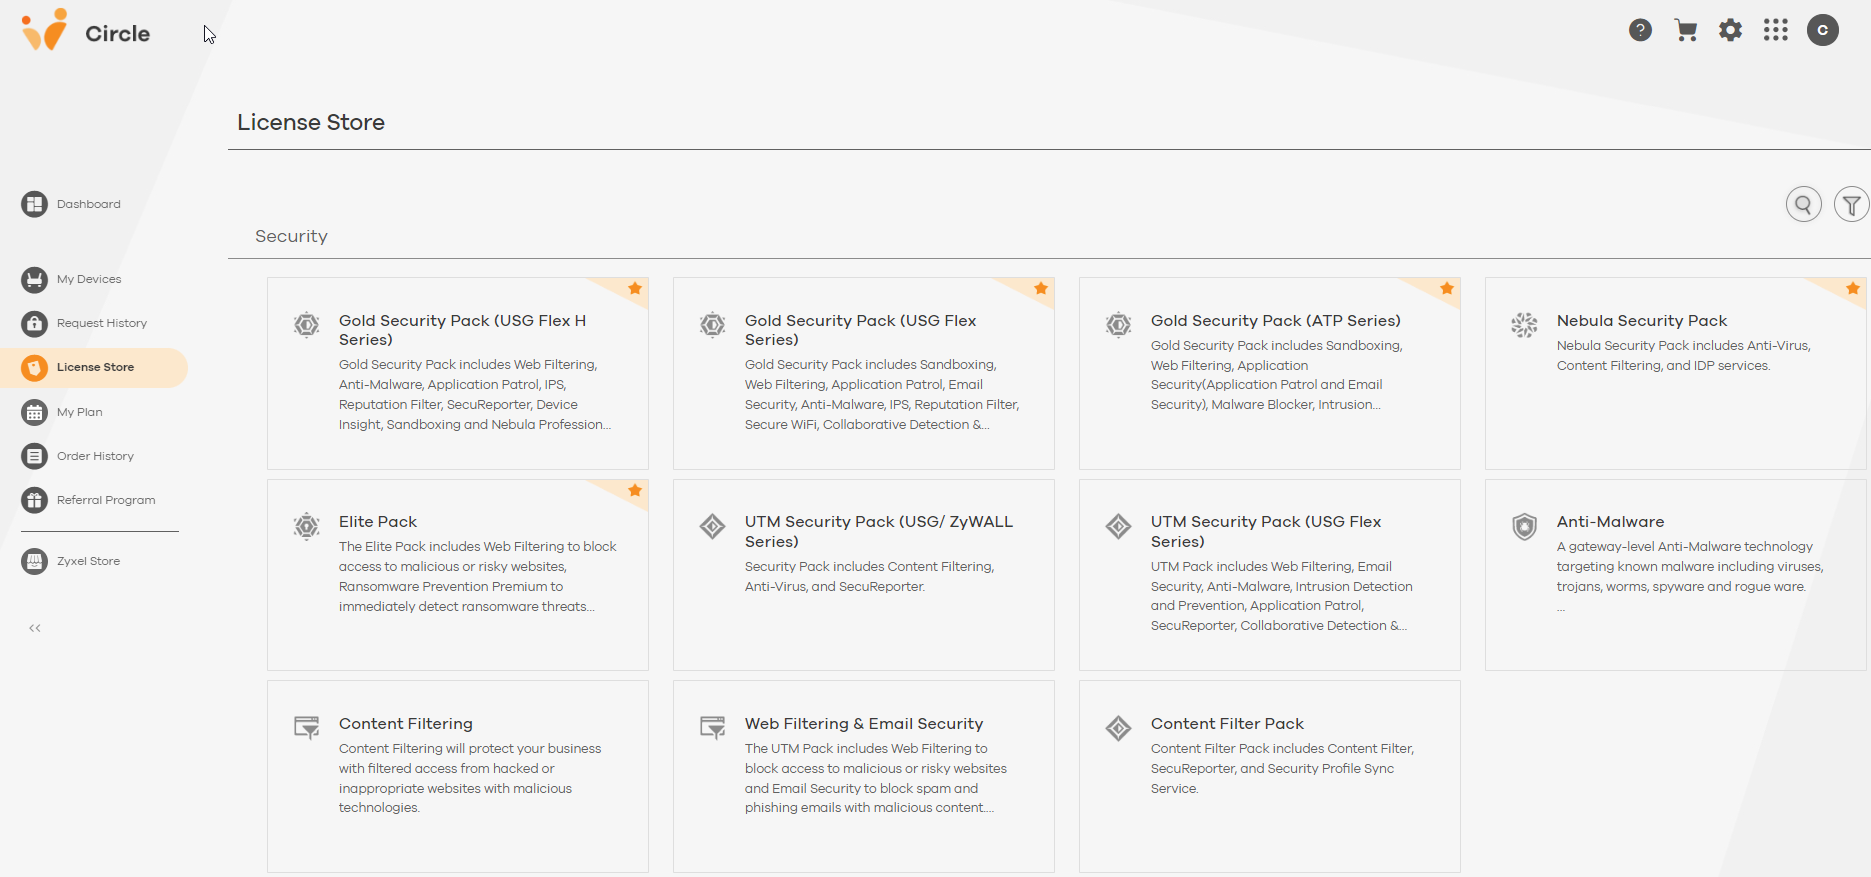Image resolution: width=1871 pixels, height=877 pixels.
Task: Open Nebula Security Pack card
Action: [x=1675, y=372]
